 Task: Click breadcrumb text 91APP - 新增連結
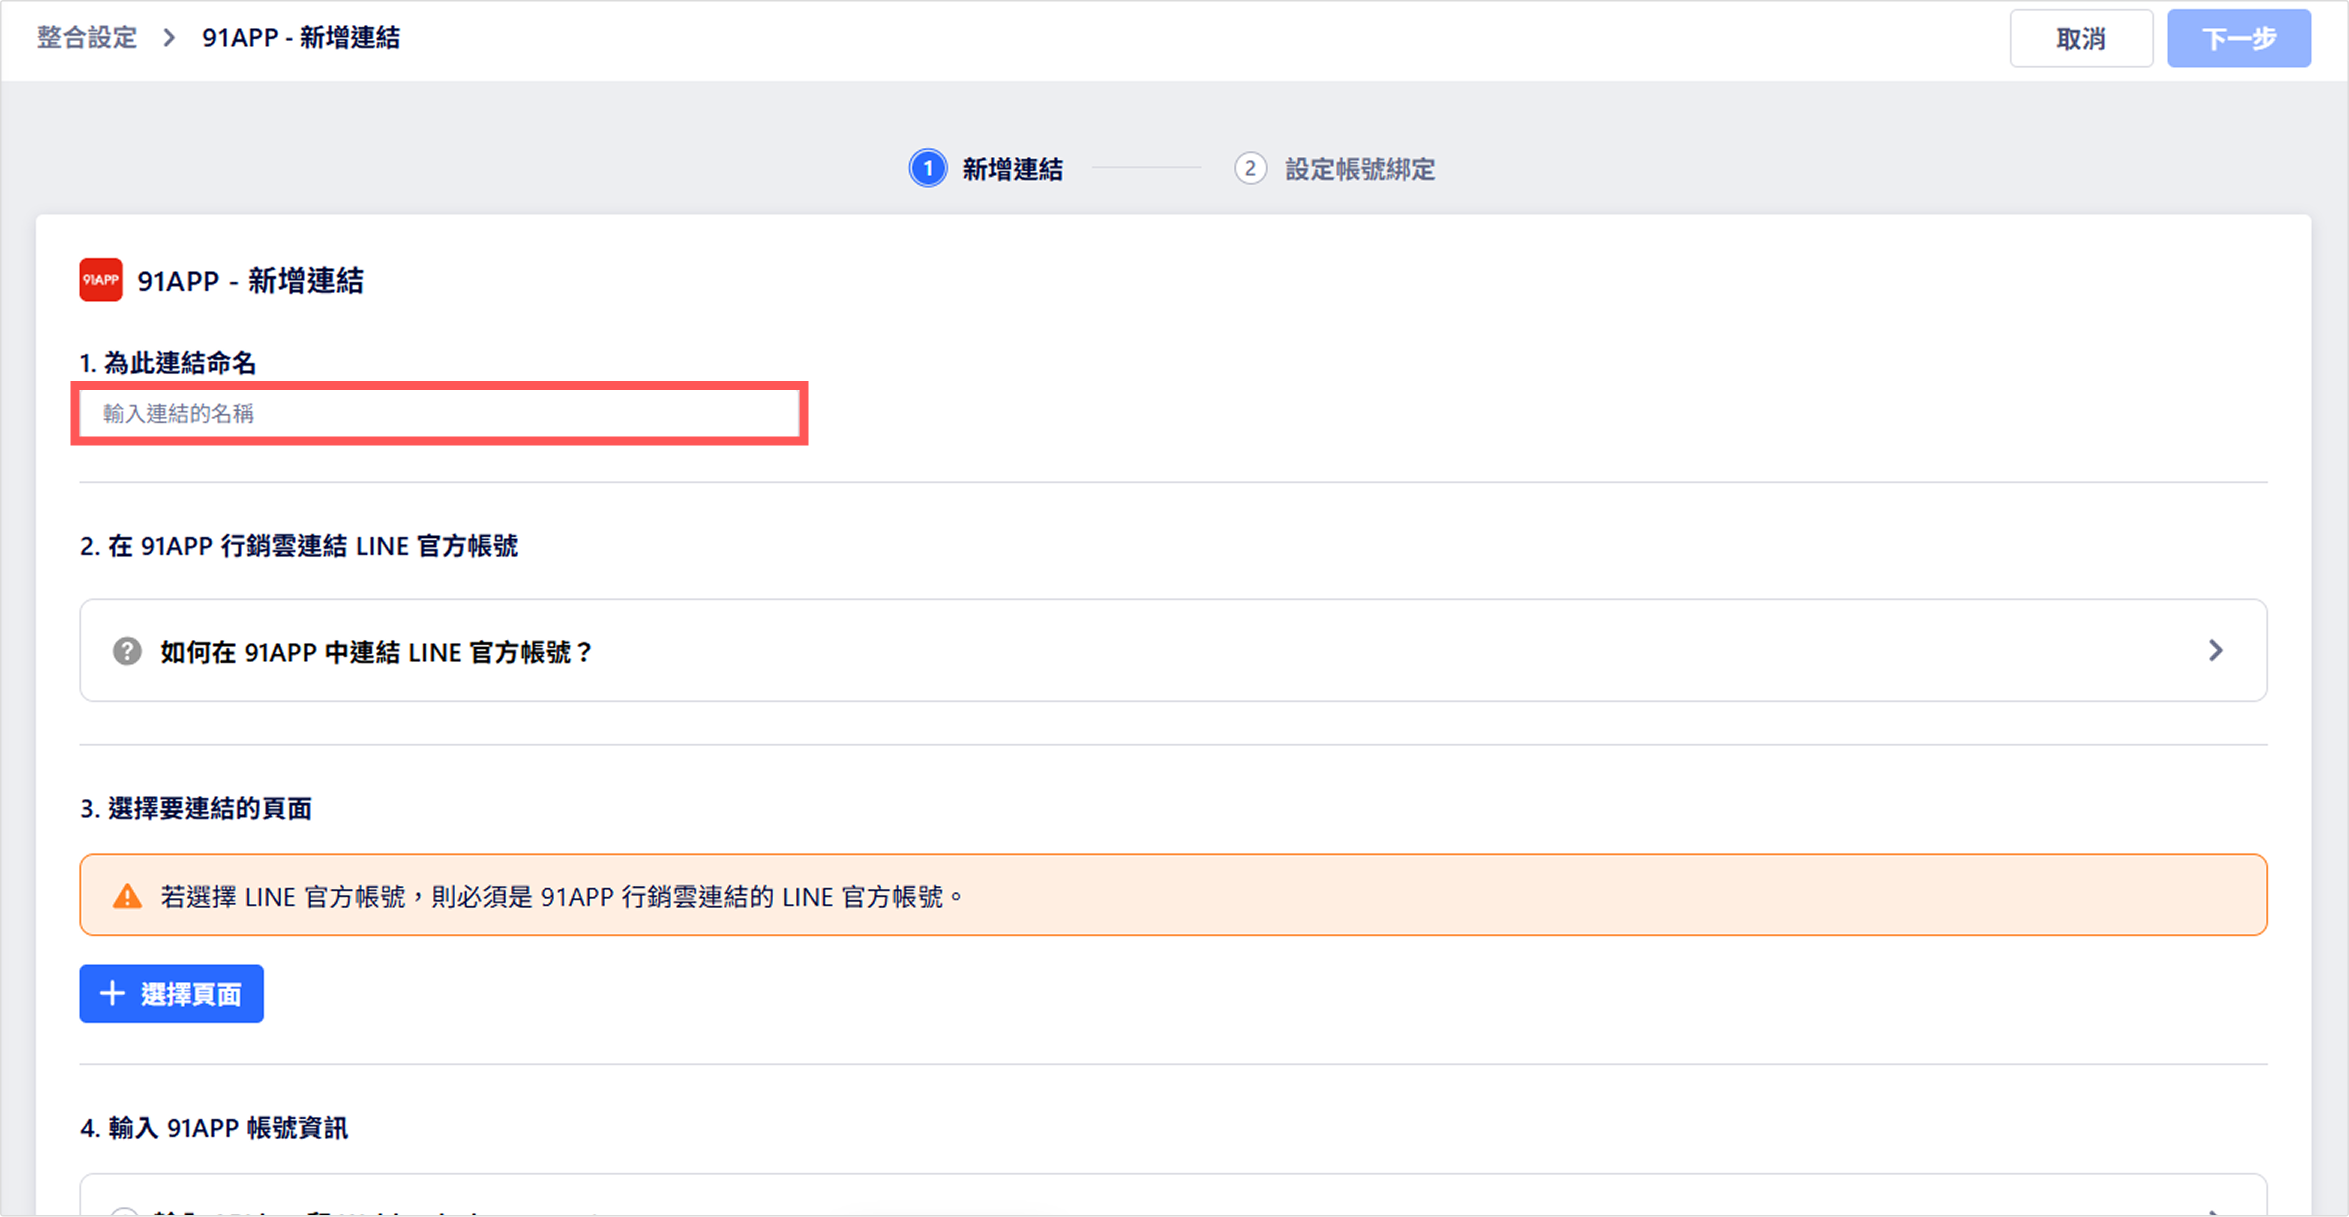301,38
